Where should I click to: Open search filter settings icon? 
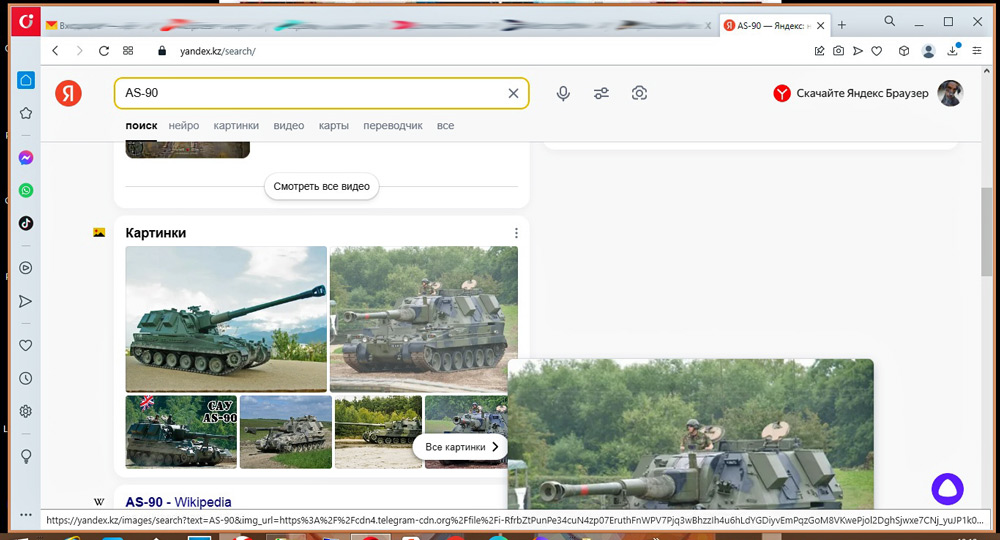601,93
